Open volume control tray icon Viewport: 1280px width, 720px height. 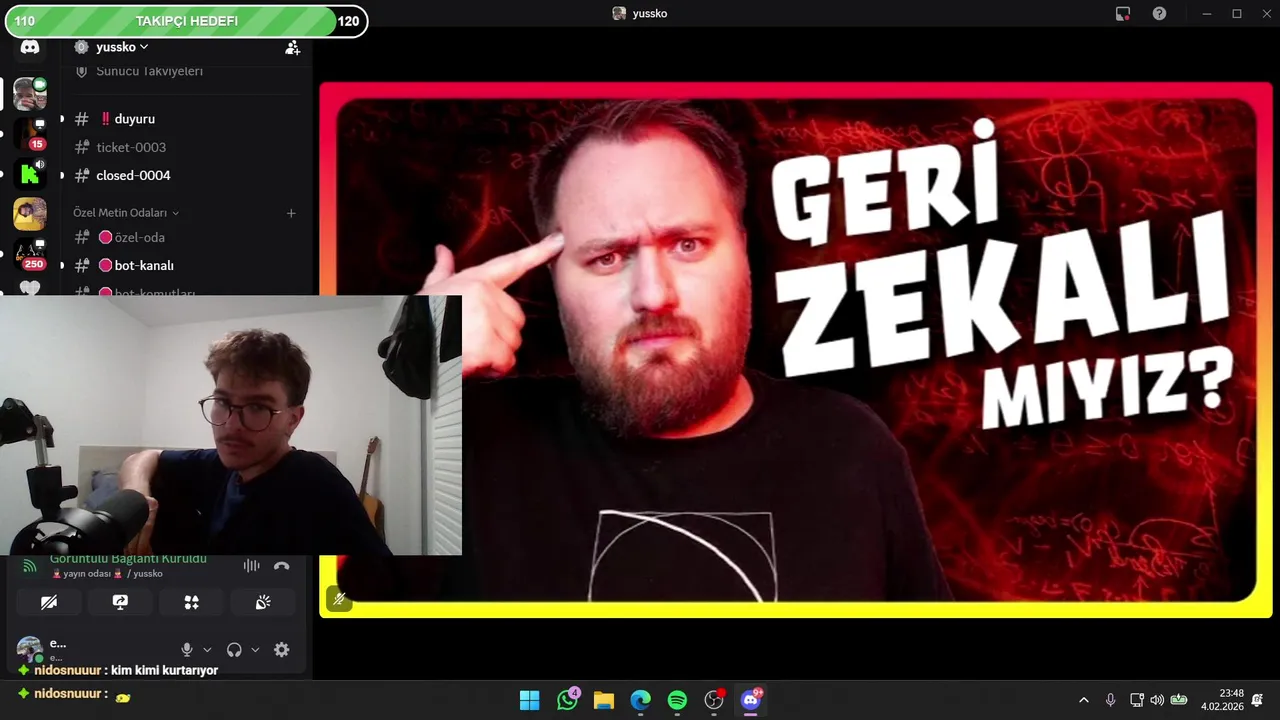click(x=1157, y=700)
